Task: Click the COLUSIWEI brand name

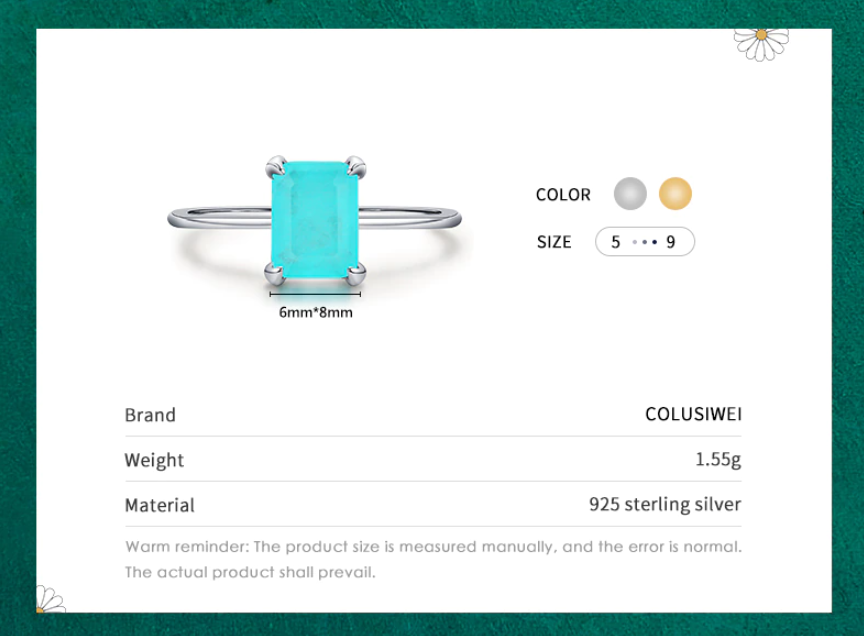Action: pos(693,414)
